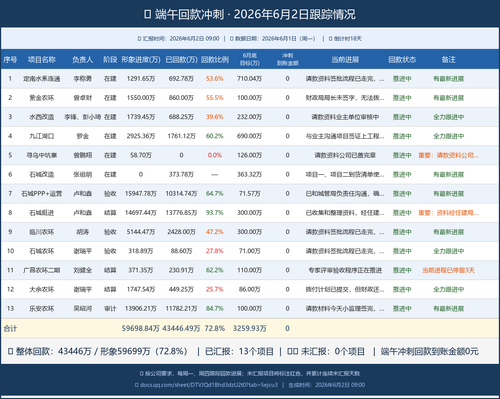Click the 推进中 status in row 13
Screen dimensions: 500x399
pos(402,308)
